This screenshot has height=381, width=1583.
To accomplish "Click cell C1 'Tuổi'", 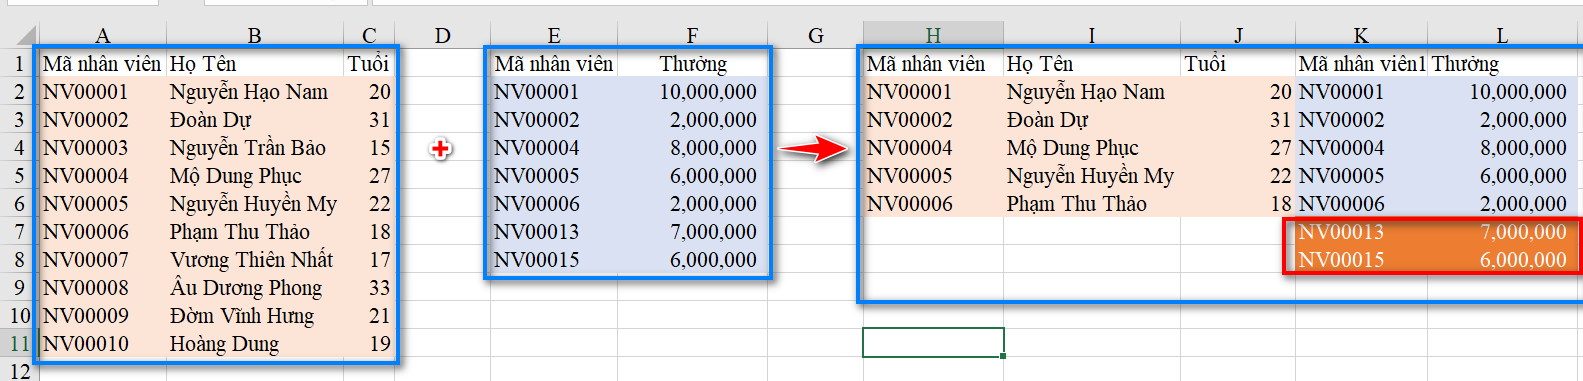I will (369, 64).
